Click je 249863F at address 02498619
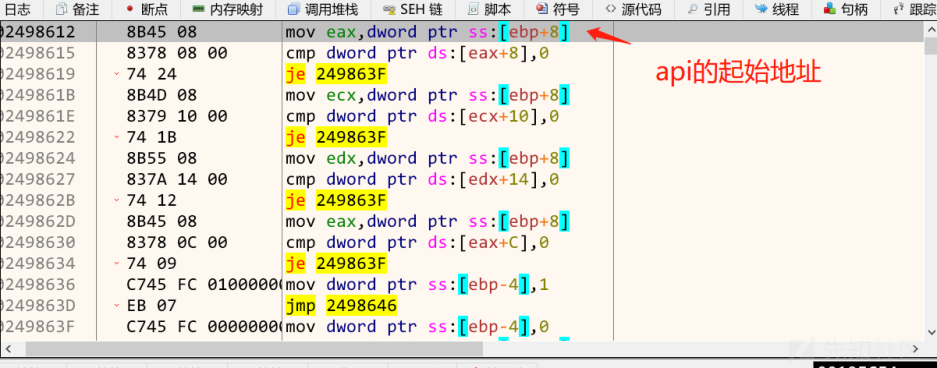Viewport: 937px width, 368px height. click(x=336, y=74)
